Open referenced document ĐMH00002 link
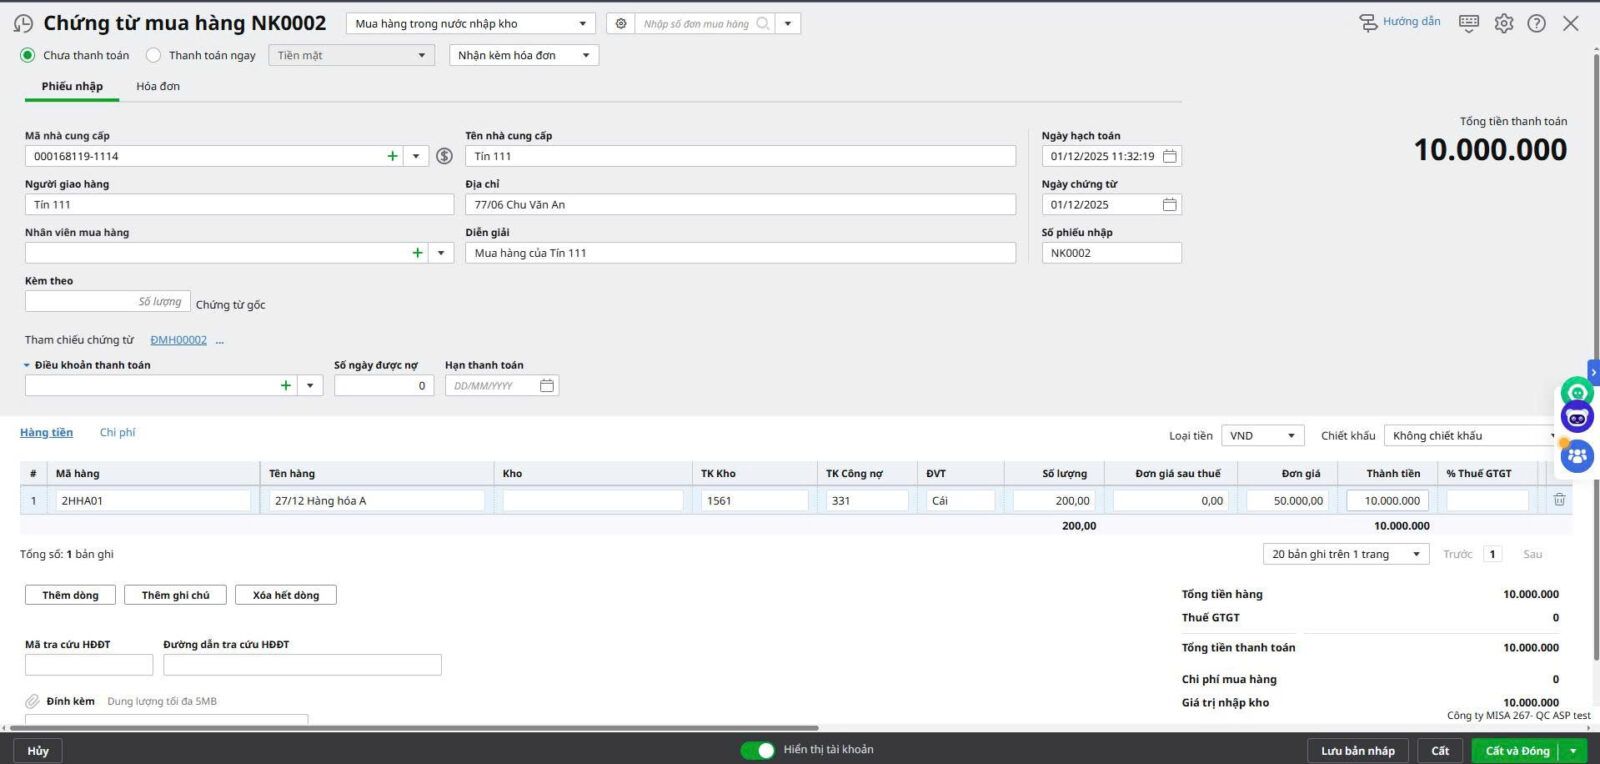Screen dimensions: 1600x764 point(178,340)
